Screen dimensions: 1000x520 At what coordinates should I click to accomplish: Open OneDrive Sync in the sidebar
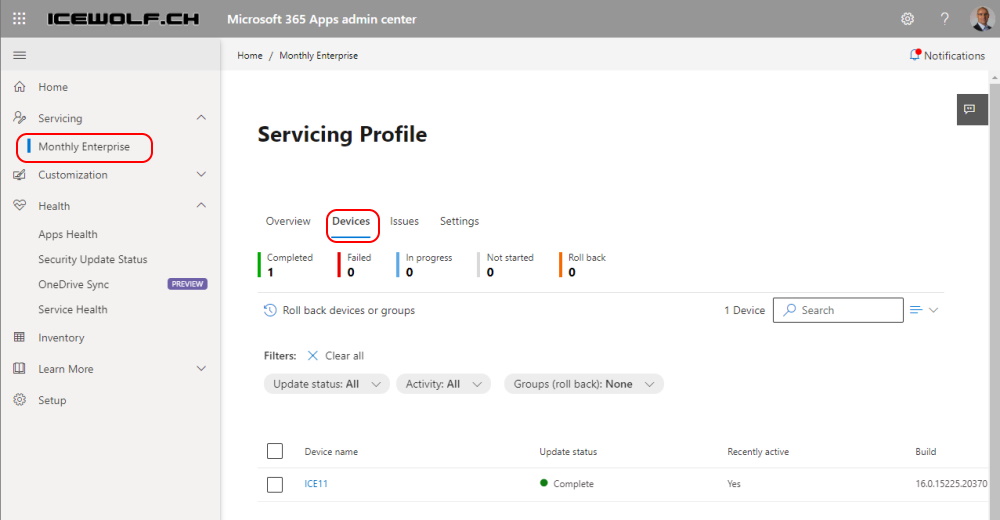coord(73,284)
